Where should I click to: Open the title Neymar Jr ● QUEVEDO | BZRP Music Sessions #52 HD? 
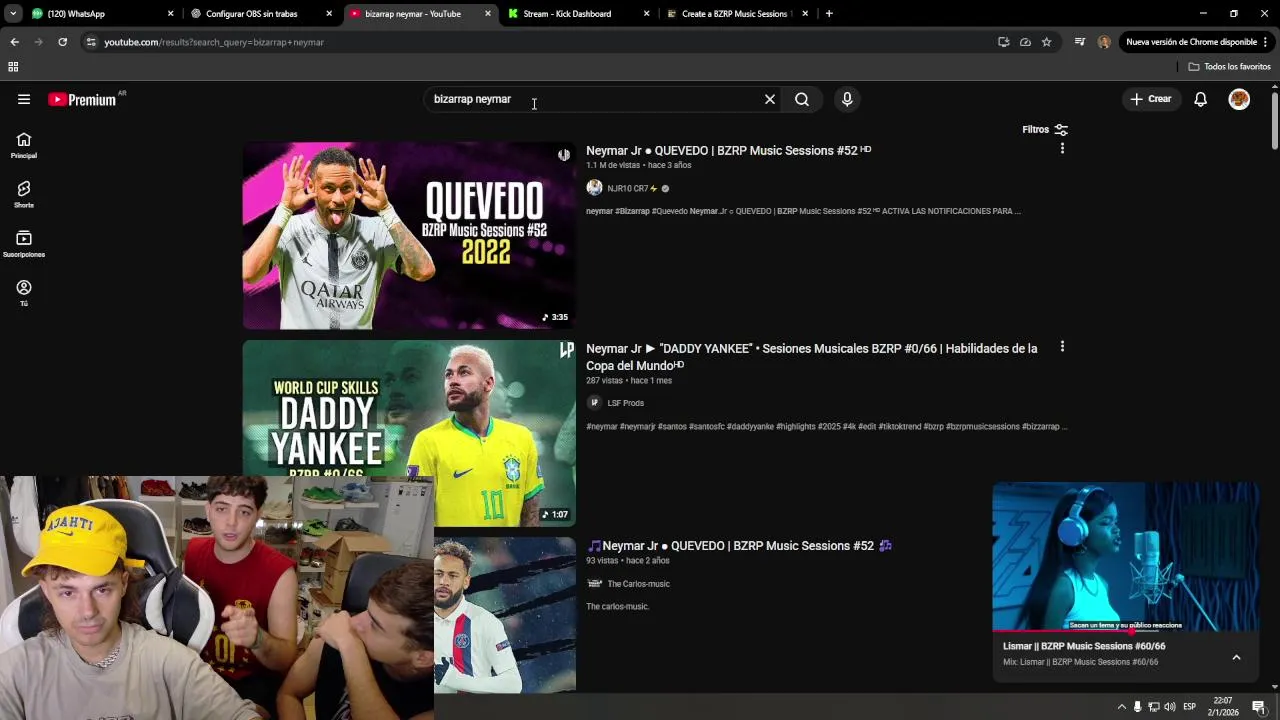pyautogui.click(x=728, y=150)
